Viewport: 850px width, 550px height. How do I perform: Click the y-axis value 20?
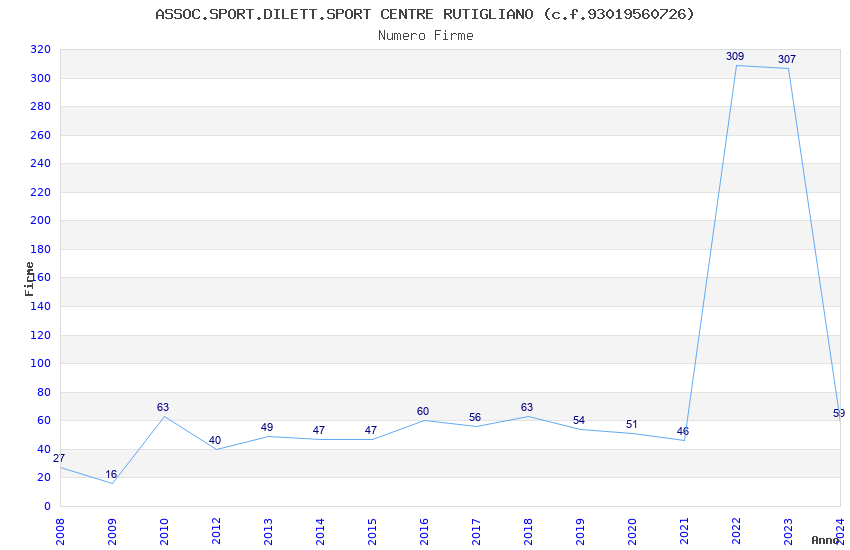[44, 477]
